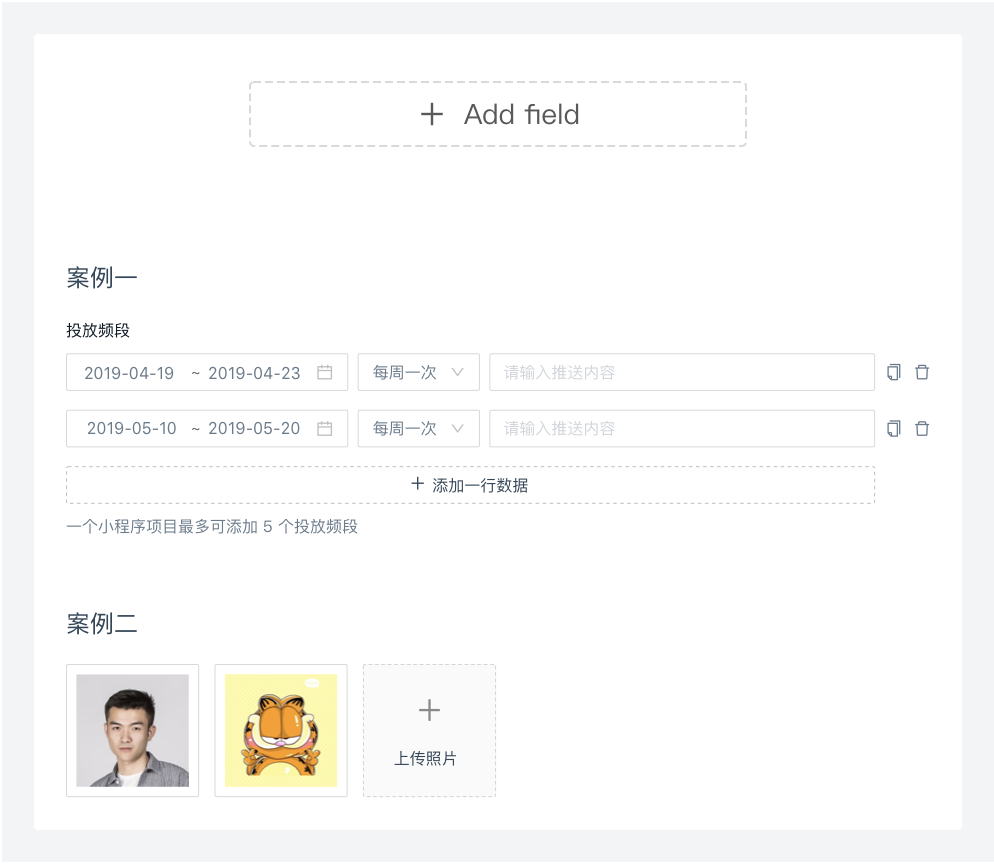Viewport: 994px width, 864px height.
Task: Open 每周一次 dropdown in 2019-05-10 row
Action: point(418,429)
